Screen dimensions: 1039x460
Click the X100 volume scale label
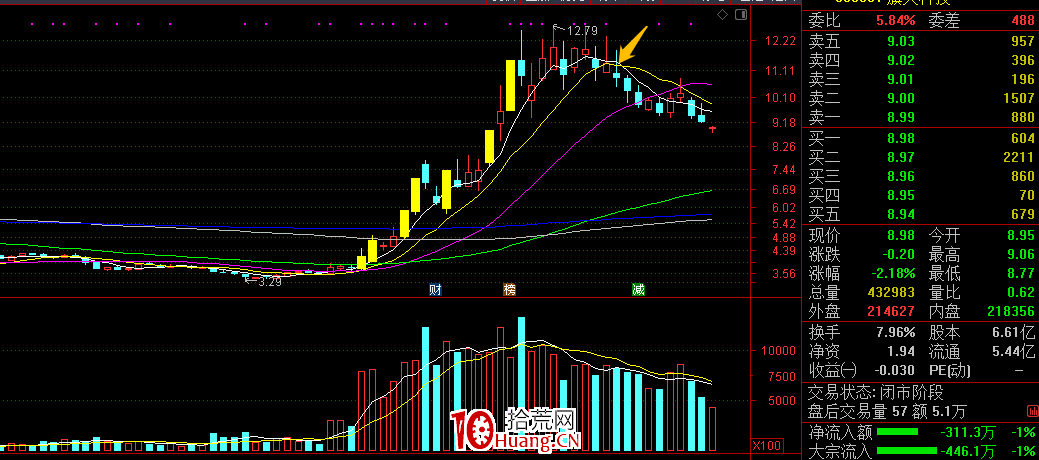coord(768,444)
